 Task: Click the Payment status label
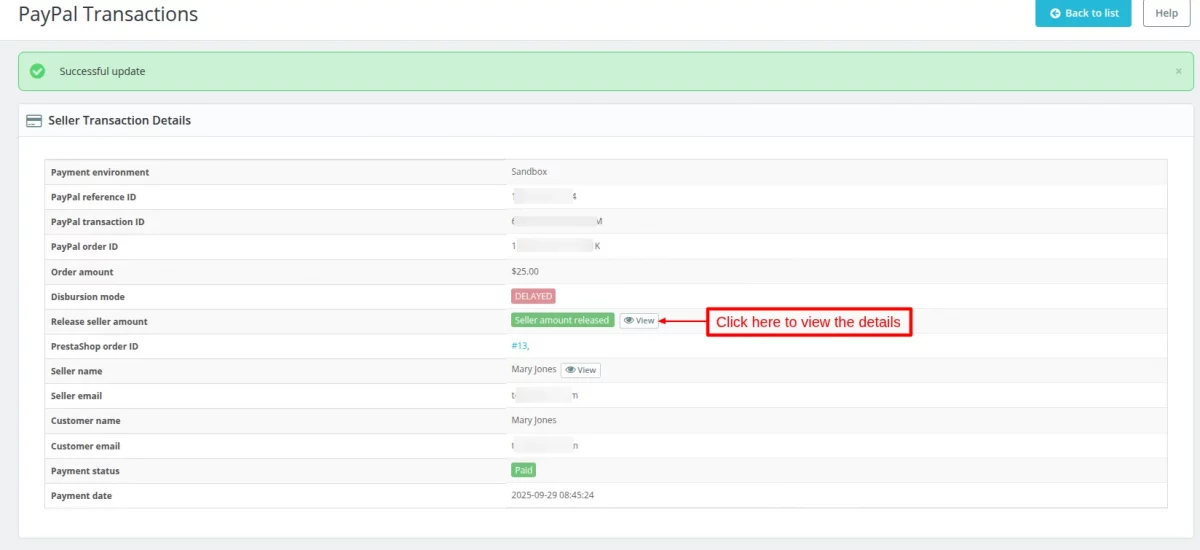[85, 470]
